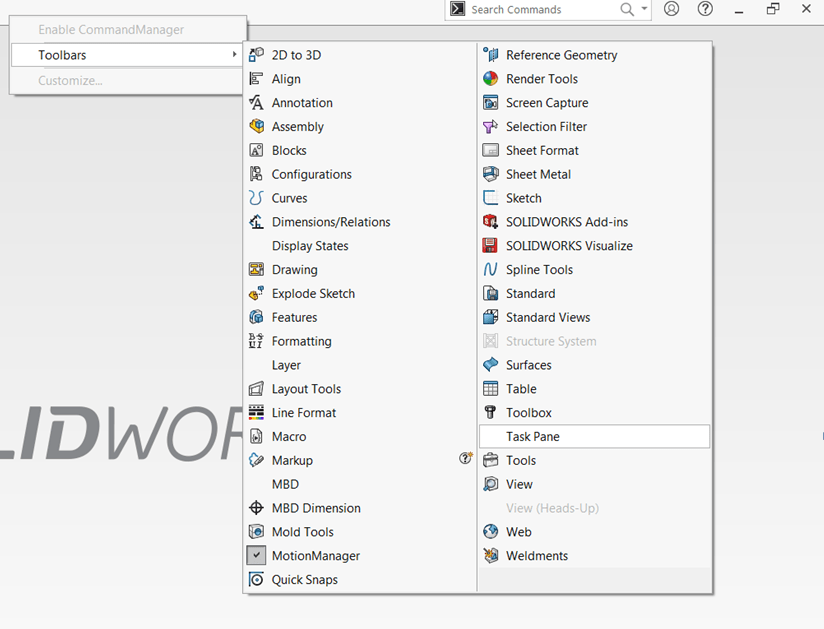Click the SOLIDWORKS Visualize icon

[x=490, y=245]
